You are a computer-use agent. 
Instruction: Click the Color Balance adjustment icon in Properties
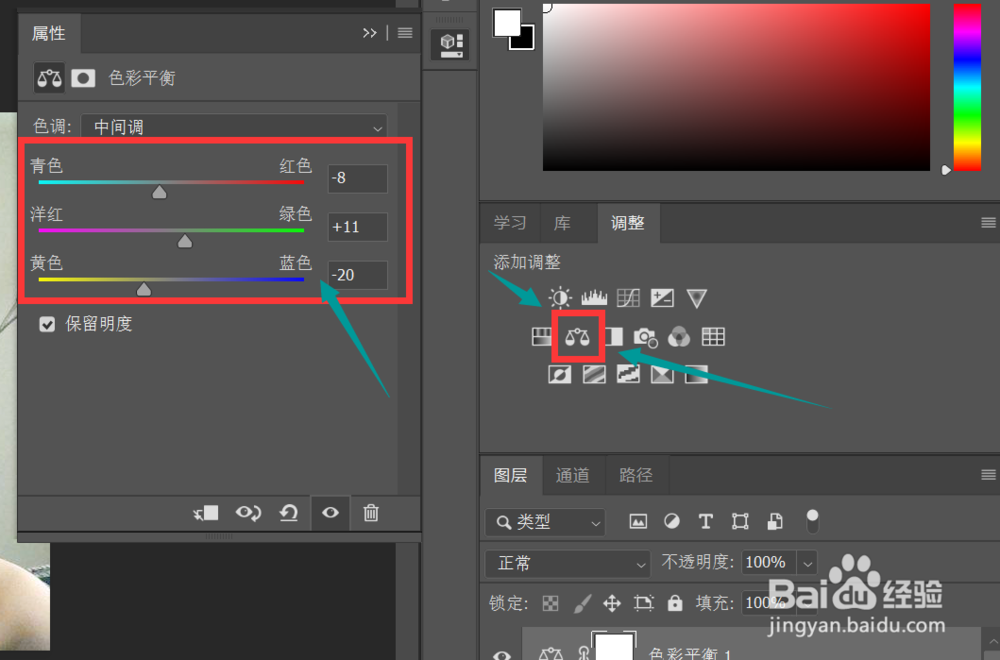pos(49,78)
